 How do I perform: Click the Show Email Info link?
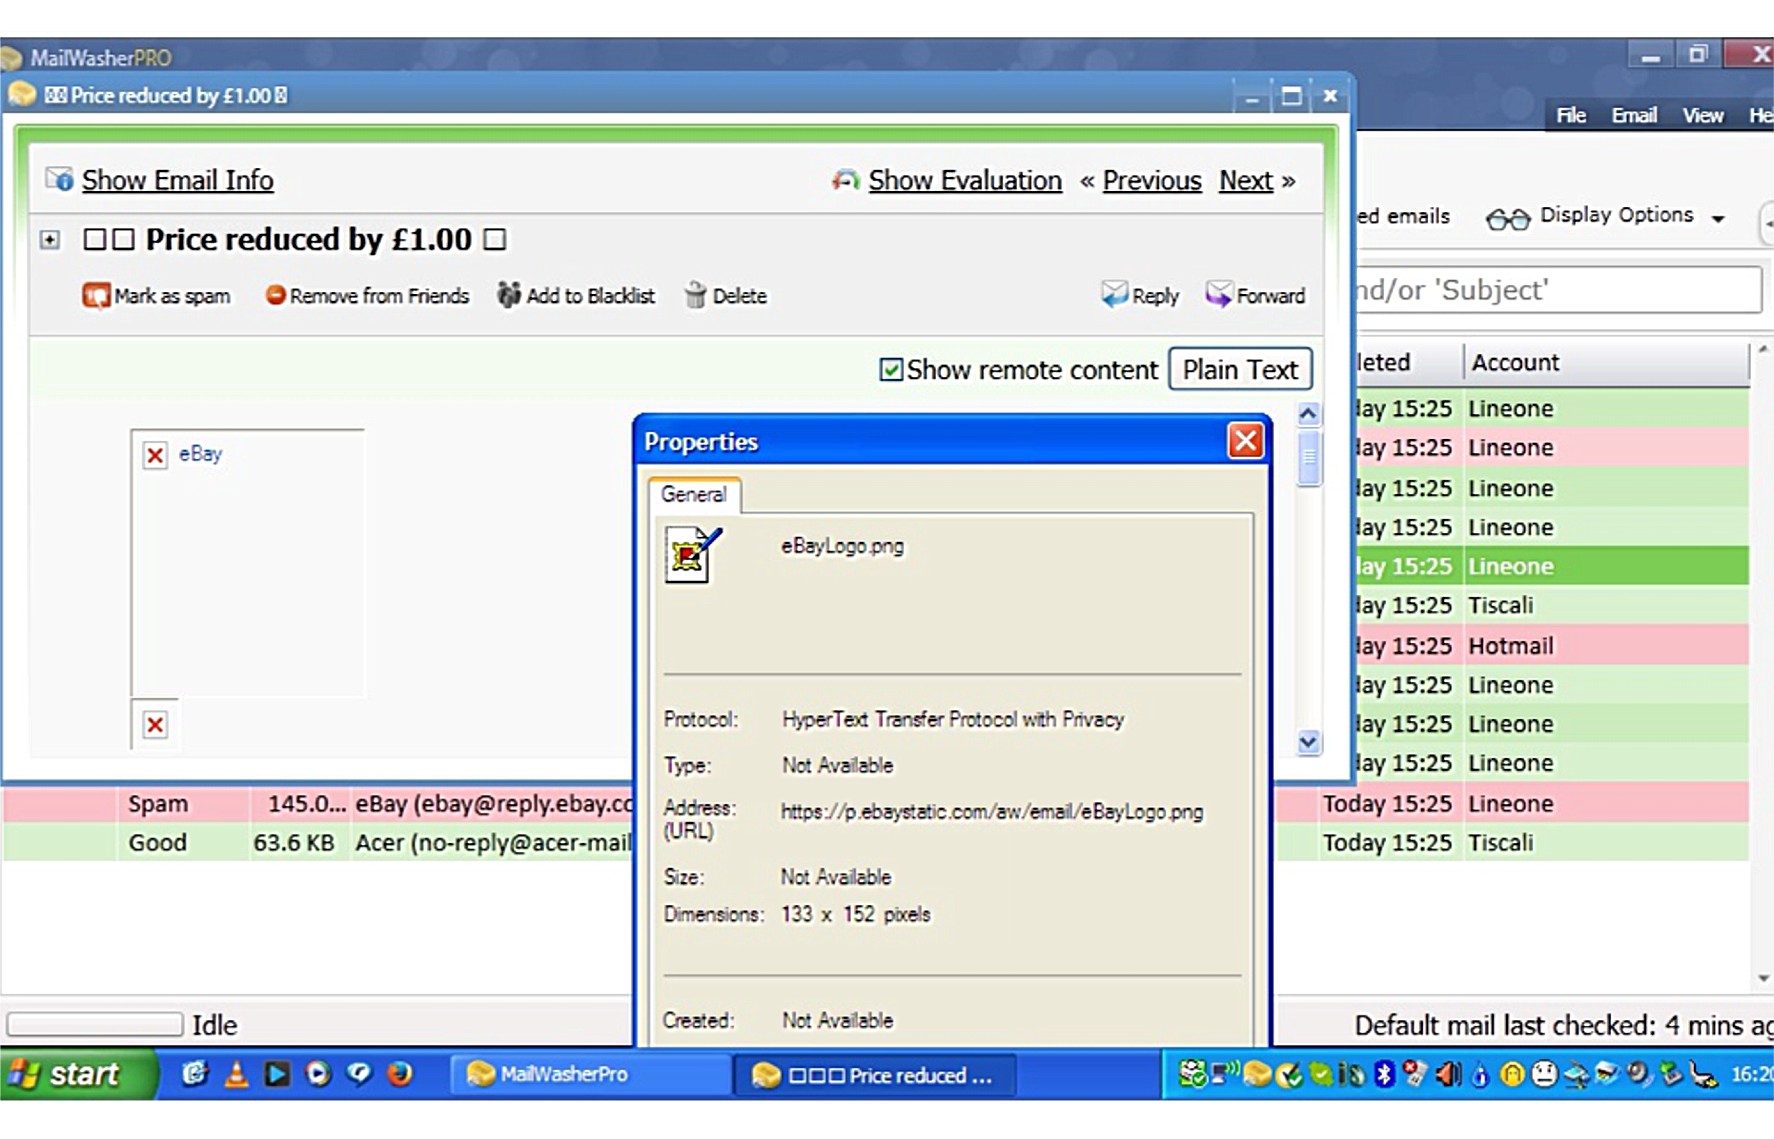[x=177, y=180]
